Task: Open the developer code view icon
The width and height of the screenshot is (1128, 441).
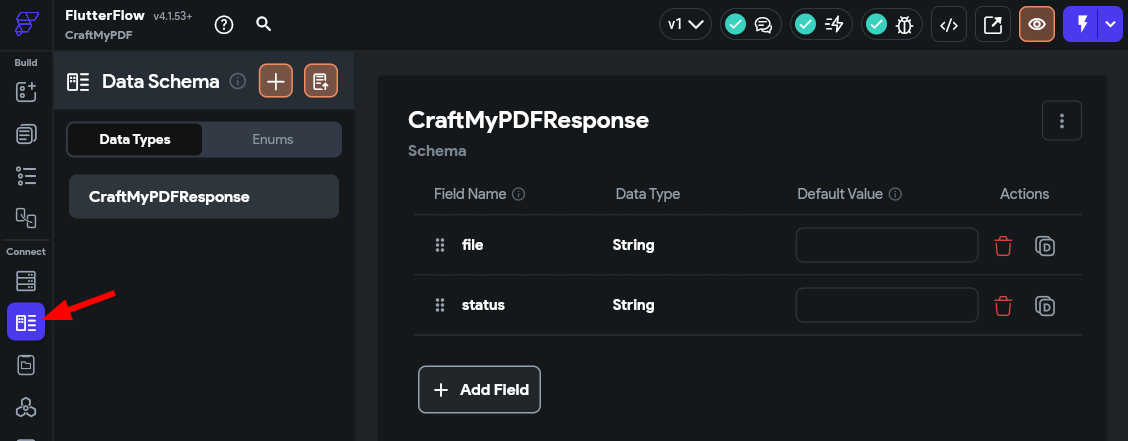Action: pyautogui.click(x=949, y=25)
